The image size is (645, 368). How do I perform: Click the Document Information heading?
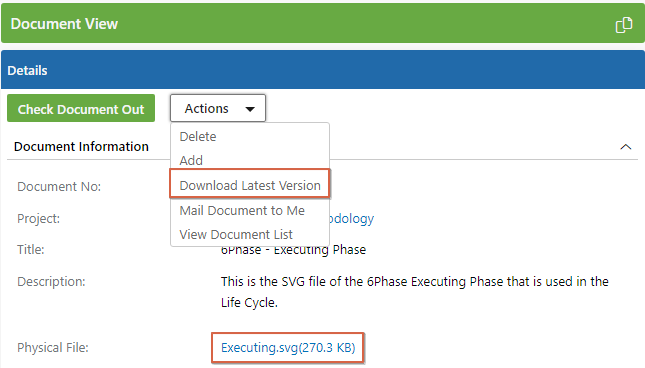click(81, 147)
